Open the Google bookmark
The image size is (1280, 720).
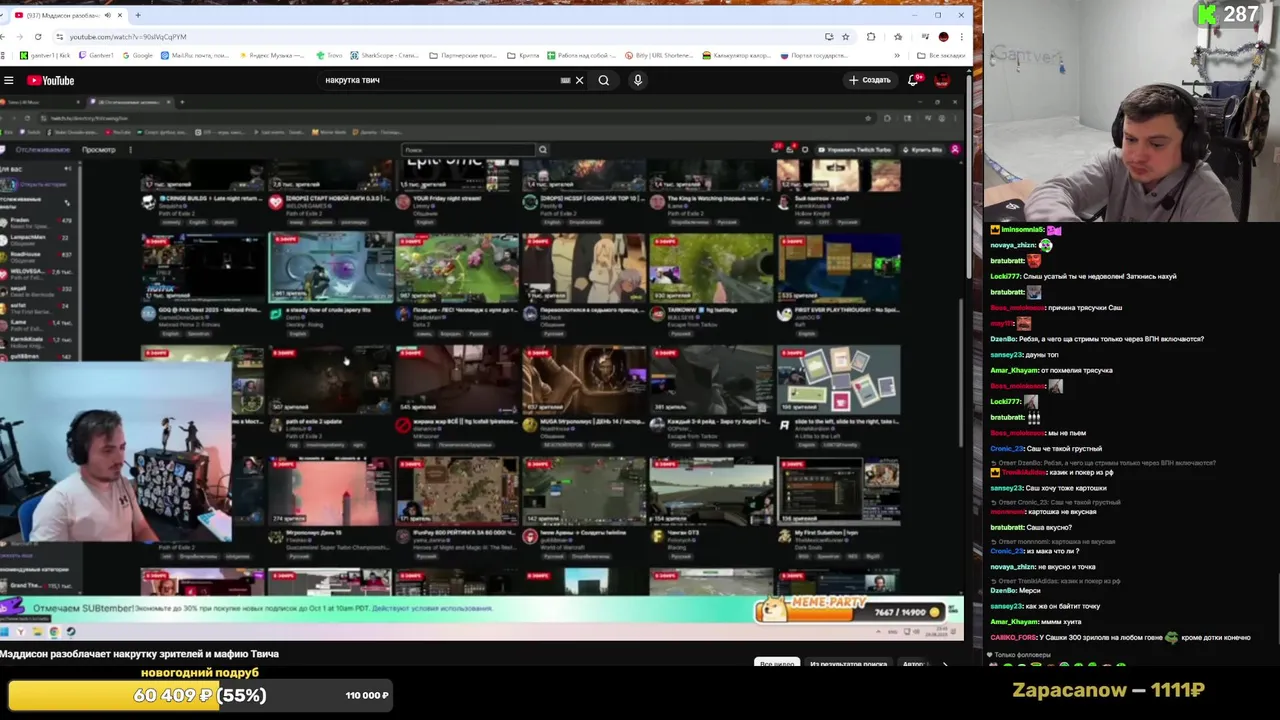(x=137, y=55)
